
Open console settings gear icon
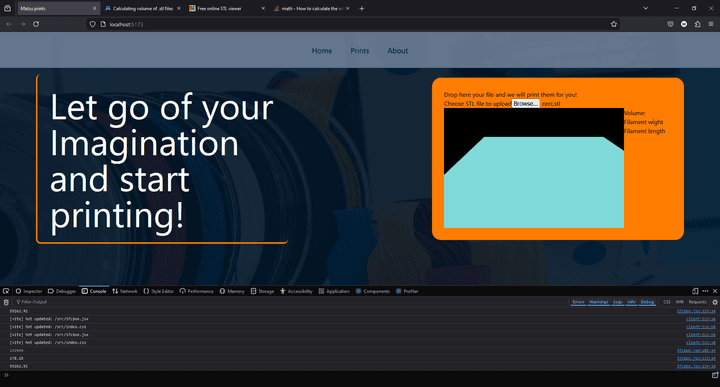[714, 302]
